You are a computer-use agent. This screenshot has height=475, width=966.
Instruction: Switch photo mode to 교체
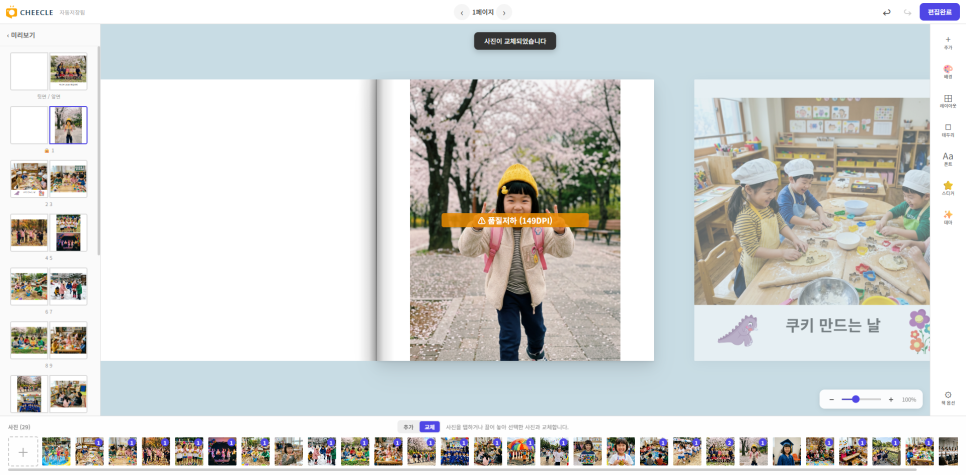pyautogui.click(x=429, y=427)
